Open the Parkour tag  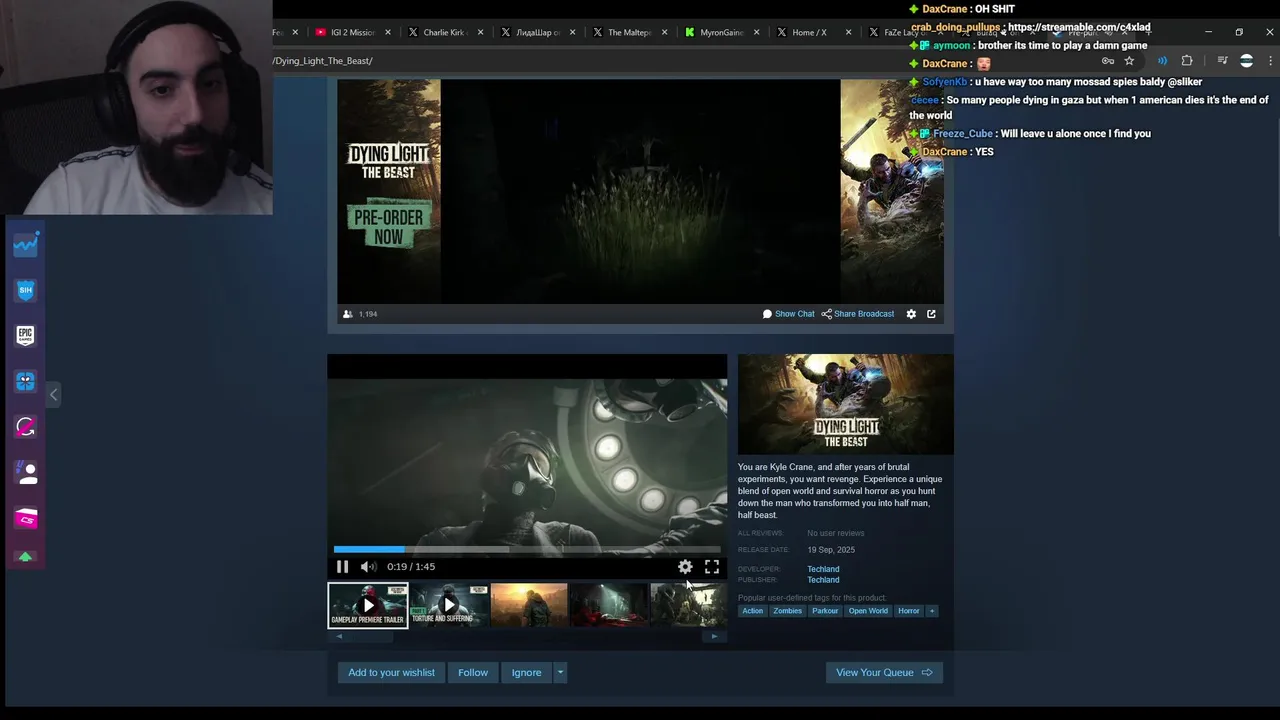tap(825, 611)
